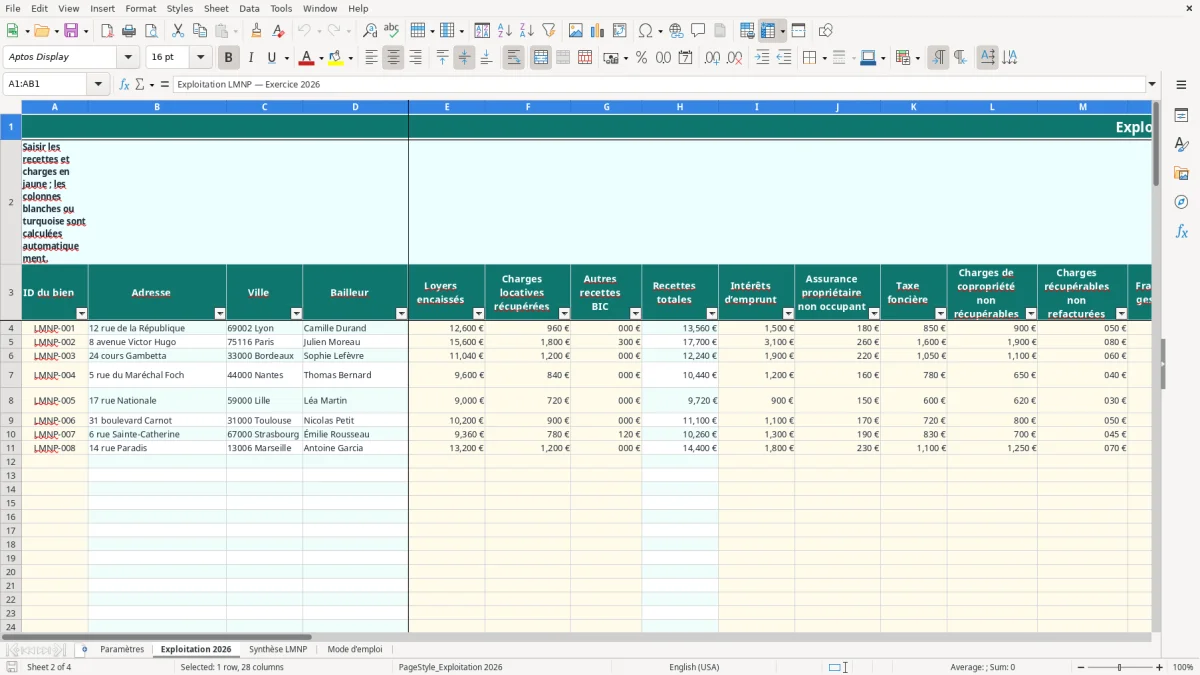Viewport: 1200px width, 675px height.
Task: Cut the selection with scissors icon
Action: click(x=178, y=31)
